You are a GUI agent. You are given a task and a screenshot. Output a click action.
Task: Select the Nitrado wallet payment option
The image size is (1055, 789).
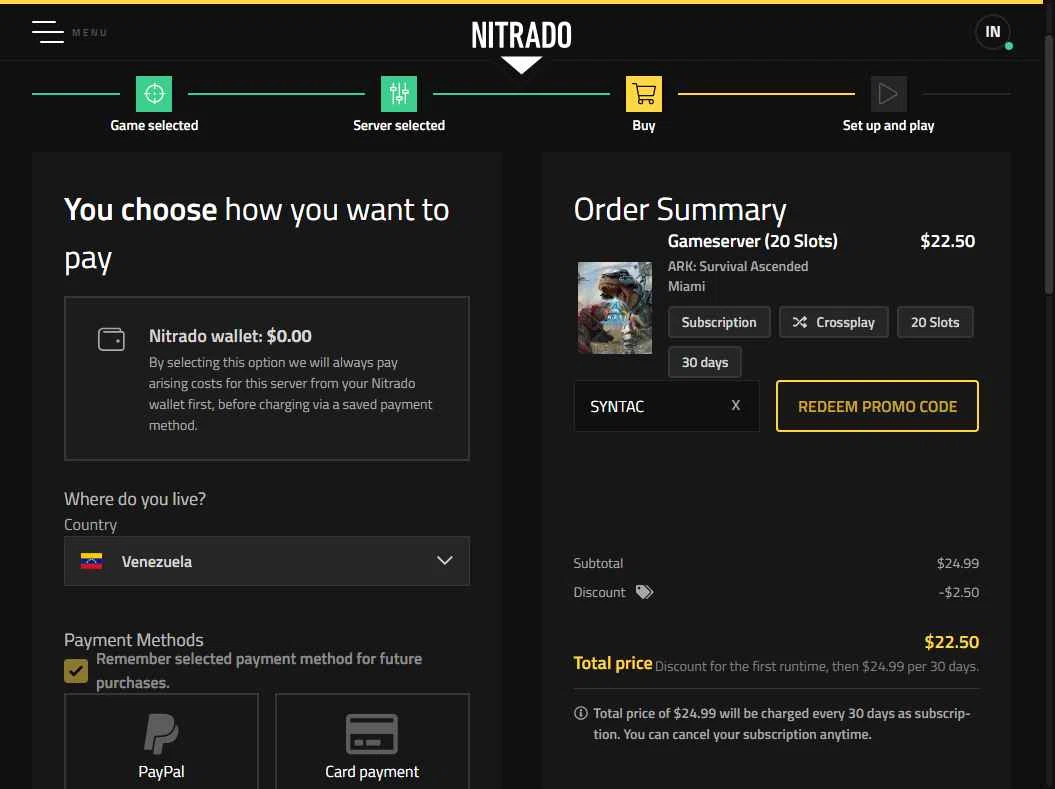pos(267,379)
